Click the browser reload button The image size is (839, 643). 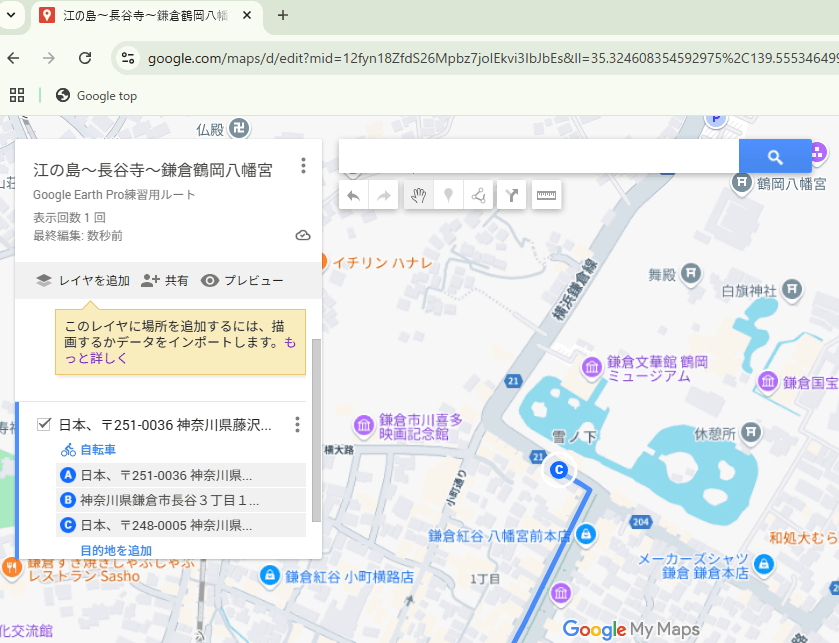coord(85,58)
